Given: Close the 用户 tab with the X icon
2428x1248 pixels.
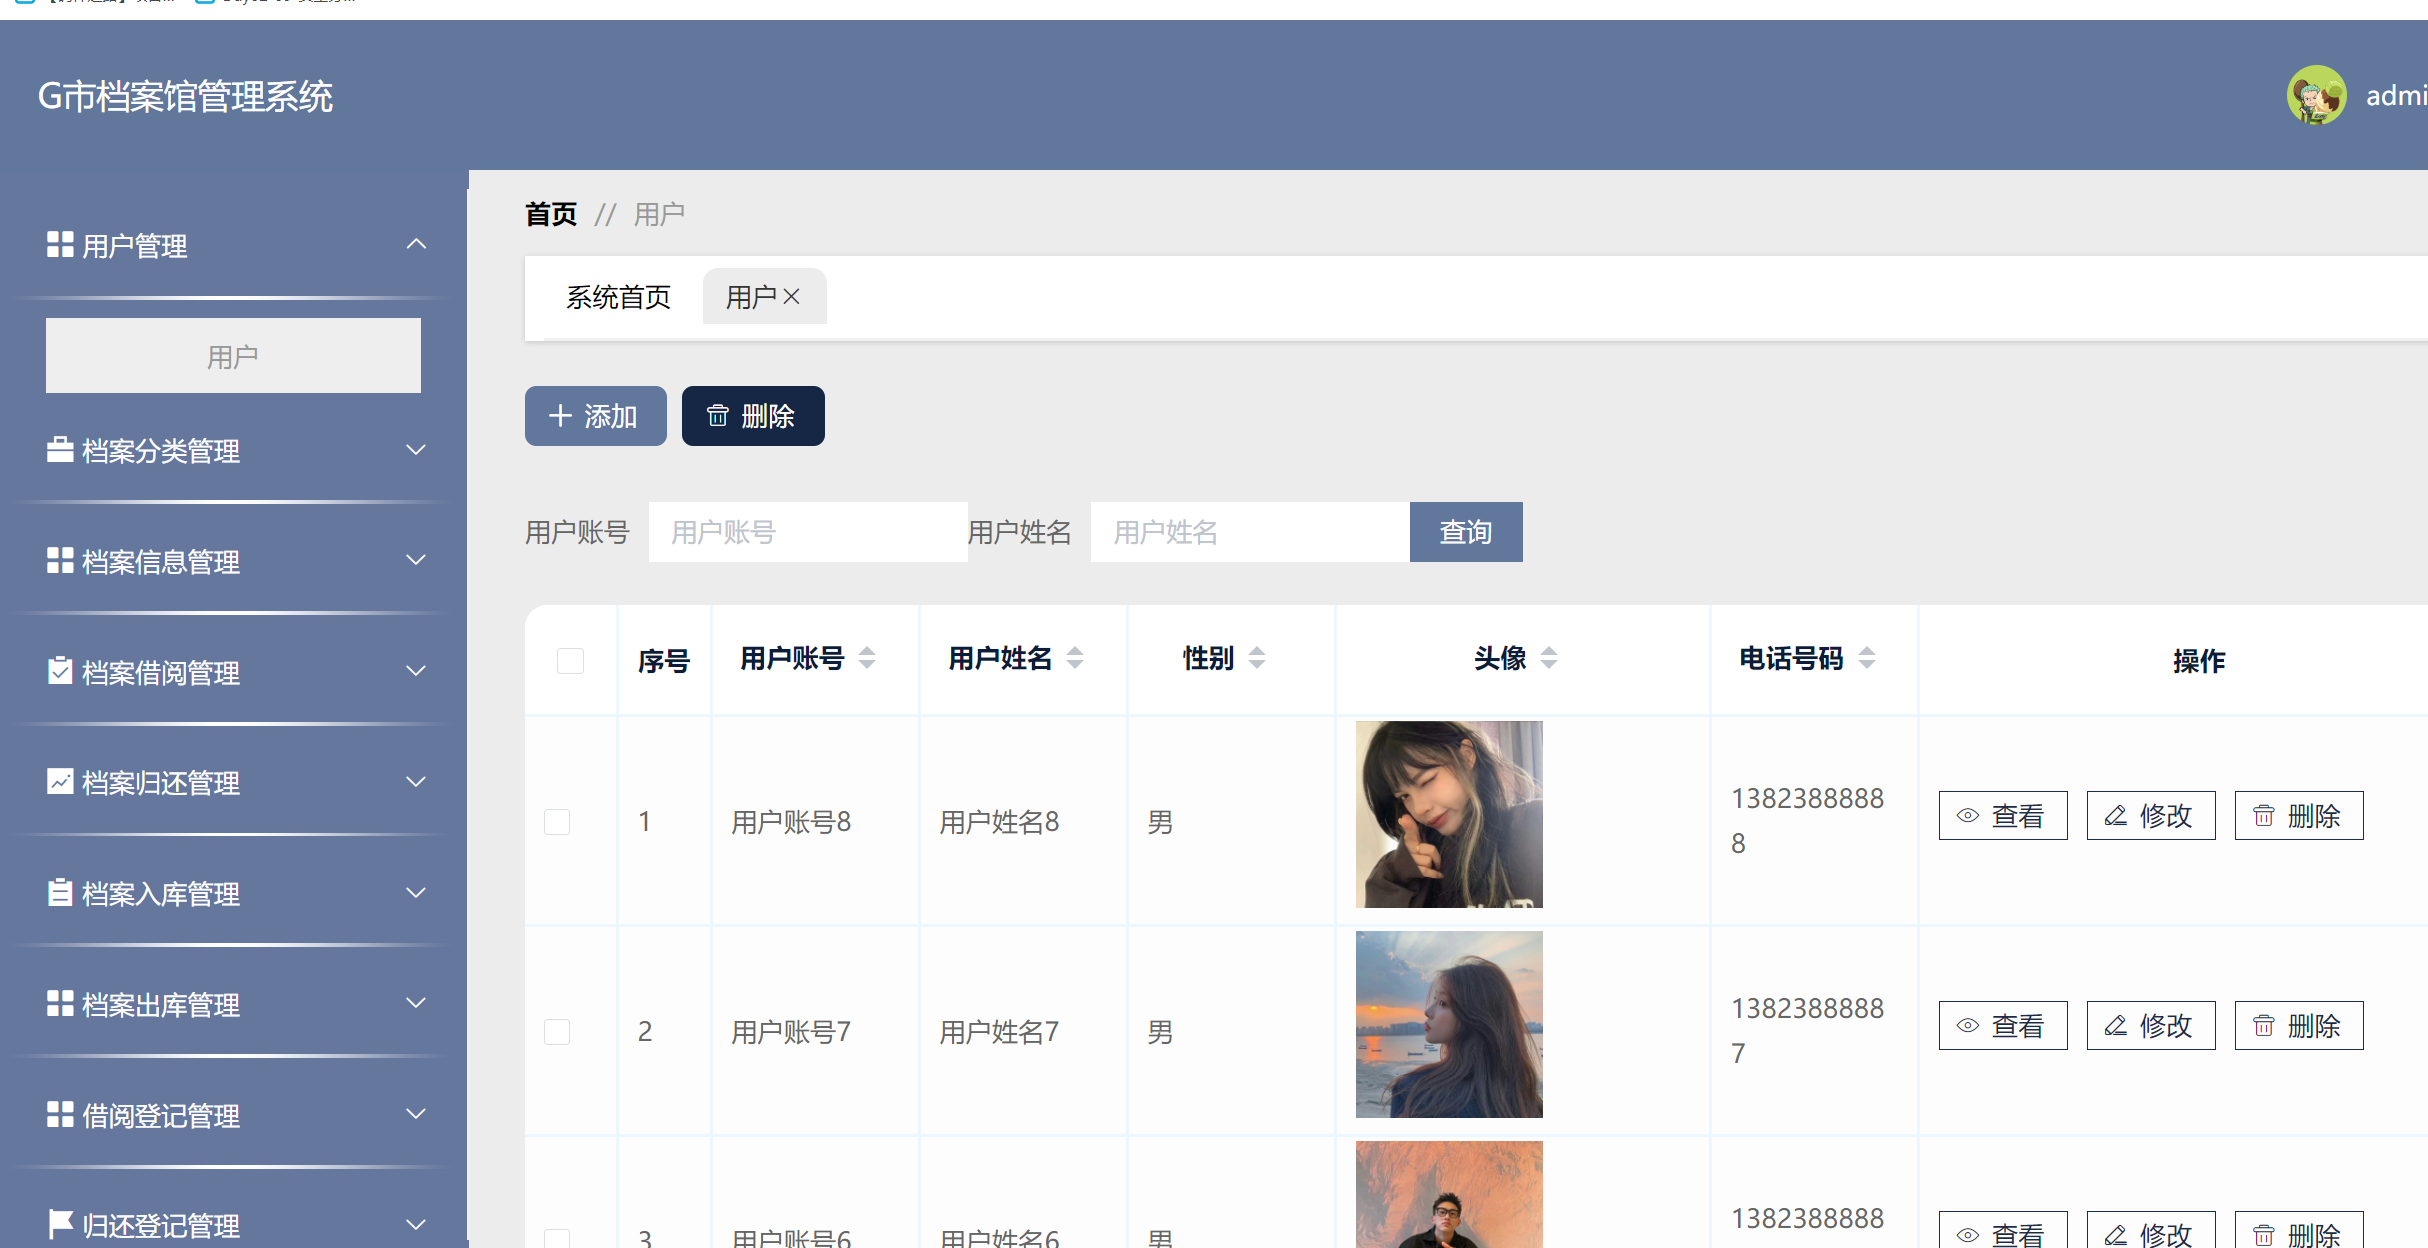Looking at the screenshot, I should click(x=791, y=297).
